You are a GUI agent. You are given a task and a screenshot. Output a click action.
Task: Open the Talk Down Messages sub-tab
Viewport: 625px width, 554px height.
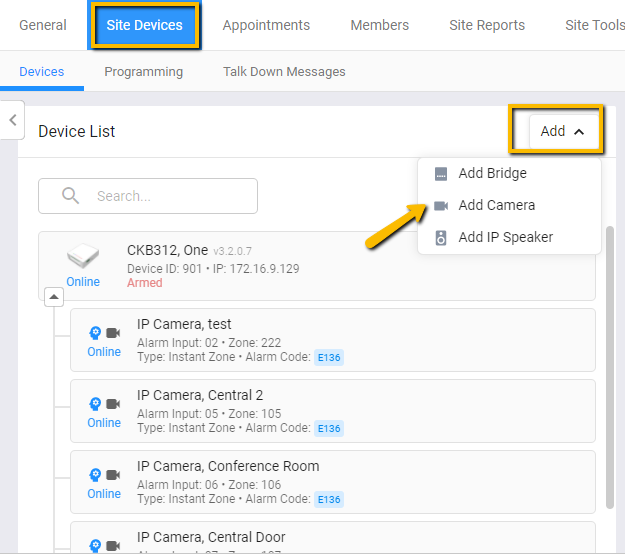pyautogui.click(x=284, y=72)
